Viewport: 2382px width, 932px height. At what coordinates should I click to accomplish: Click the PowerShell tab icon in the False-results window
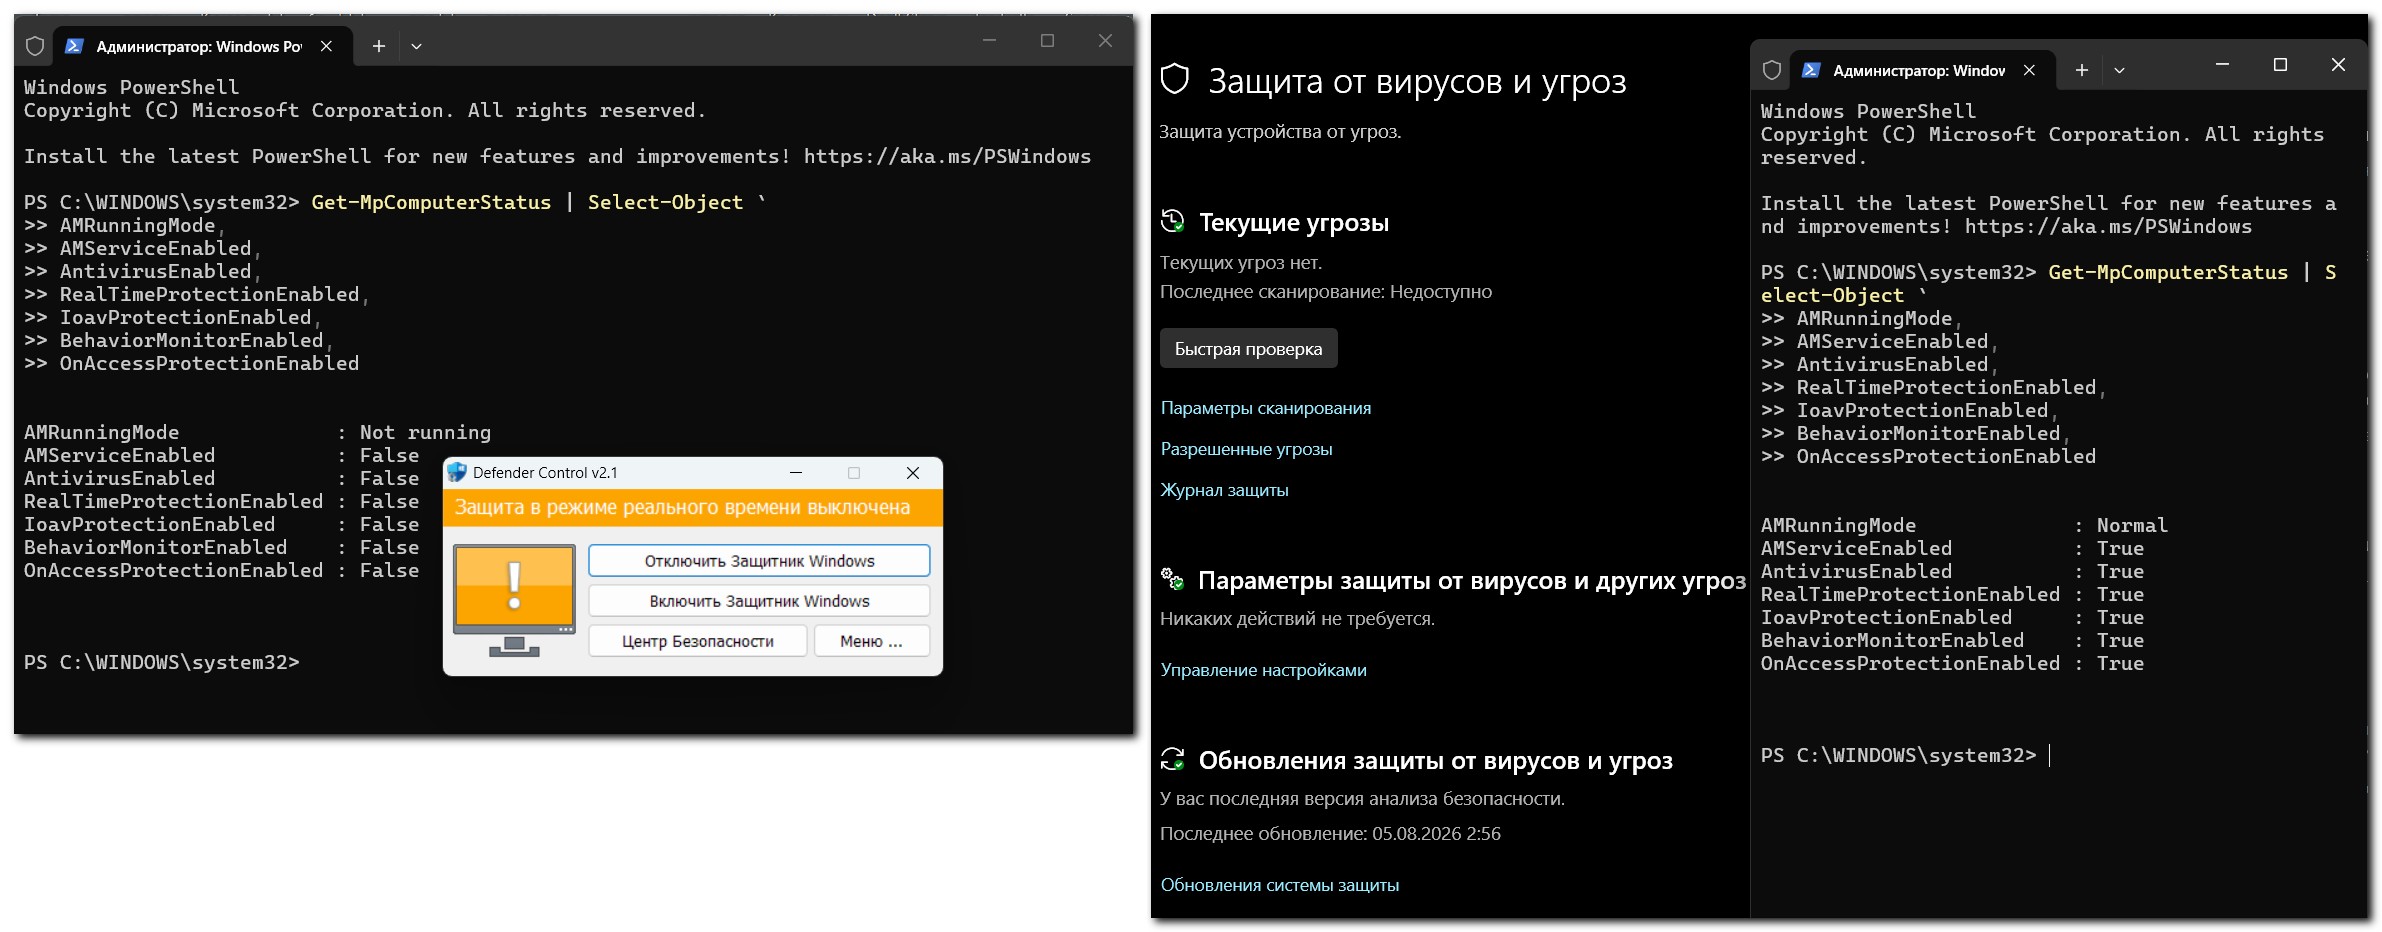pos(73,46)
